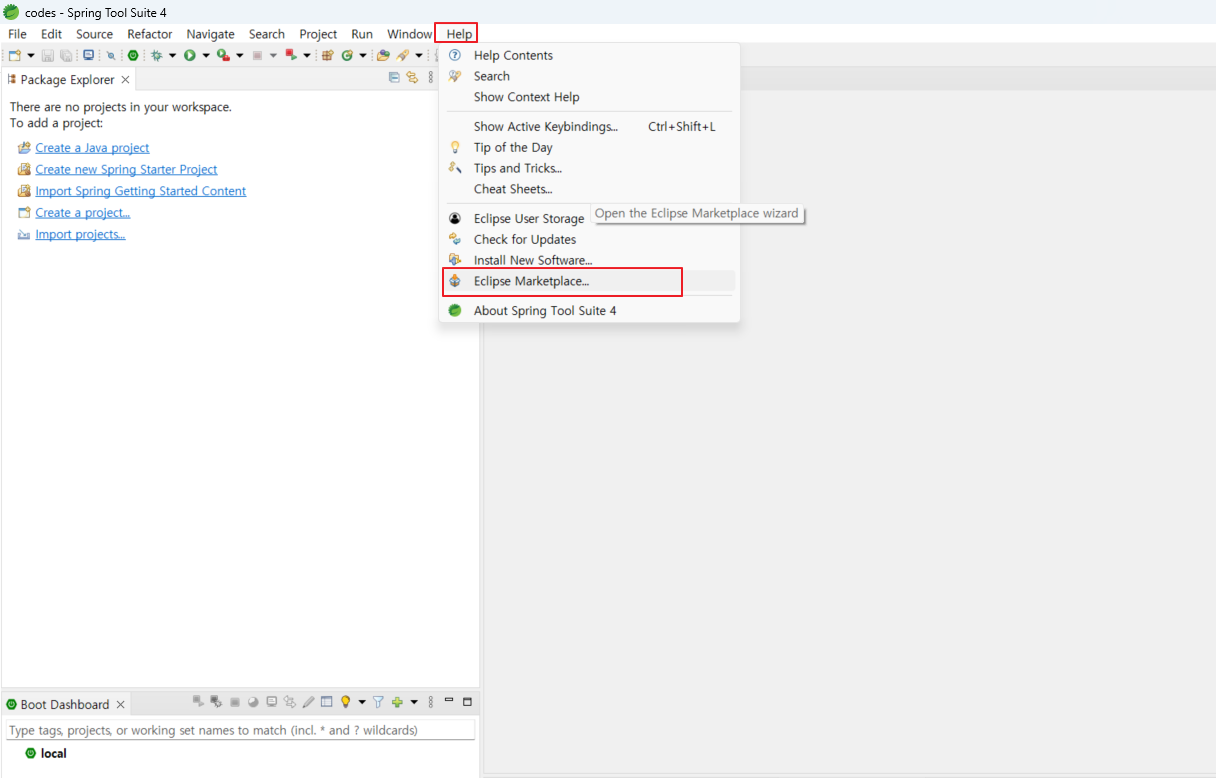Select Show Active Keybindings entry
1216x778 pixels.
click(589, 126)
